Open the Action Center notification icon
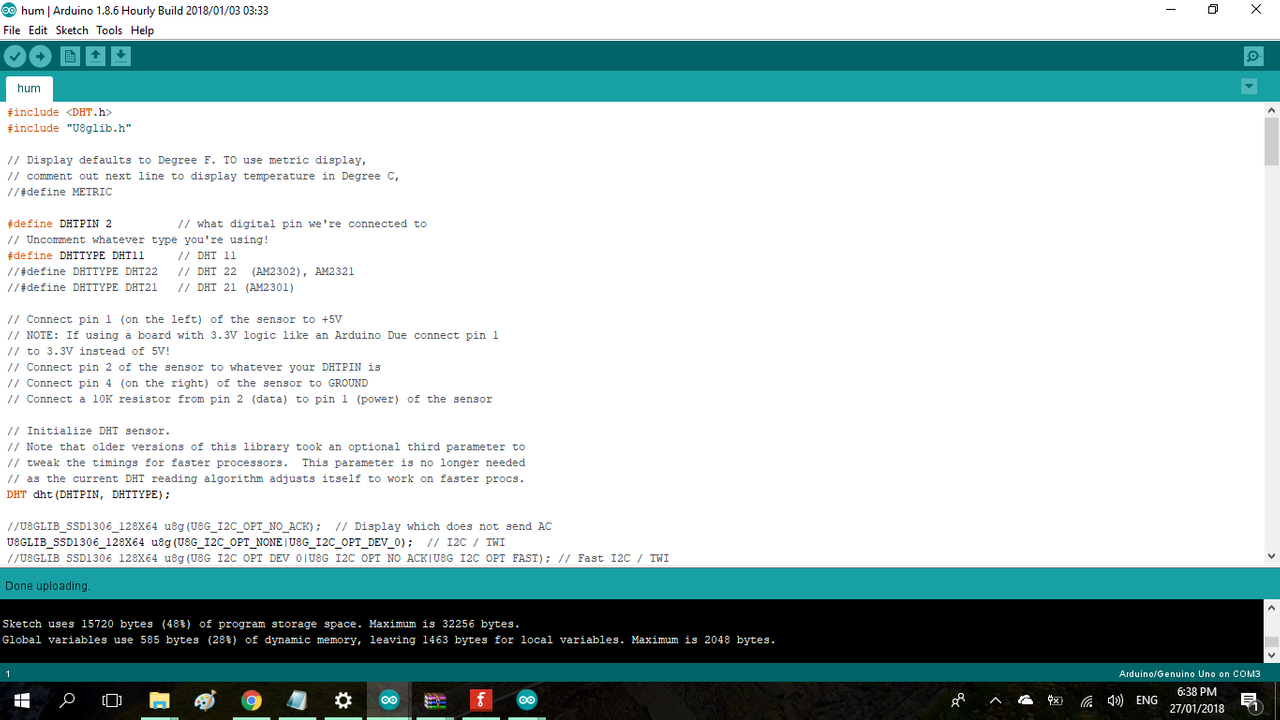Image resolution: width=1280 pixels, height=720 pixels. click(x=1250, y=700)
